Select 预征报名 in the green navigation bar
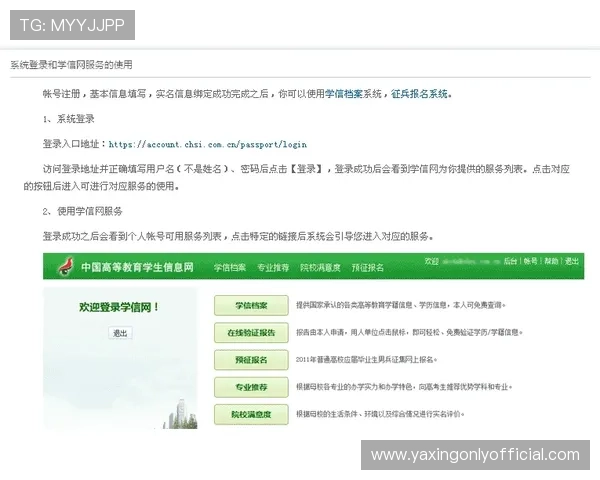 (368, 268)
